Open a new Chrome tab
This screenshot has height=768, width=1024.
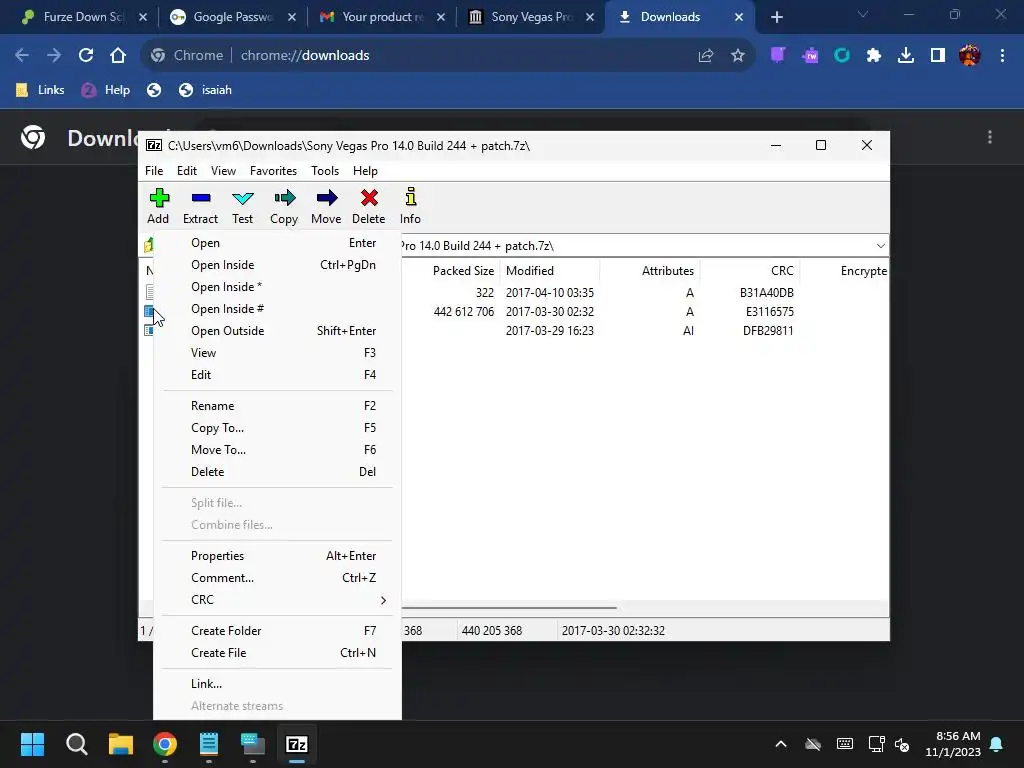(776, 17)
